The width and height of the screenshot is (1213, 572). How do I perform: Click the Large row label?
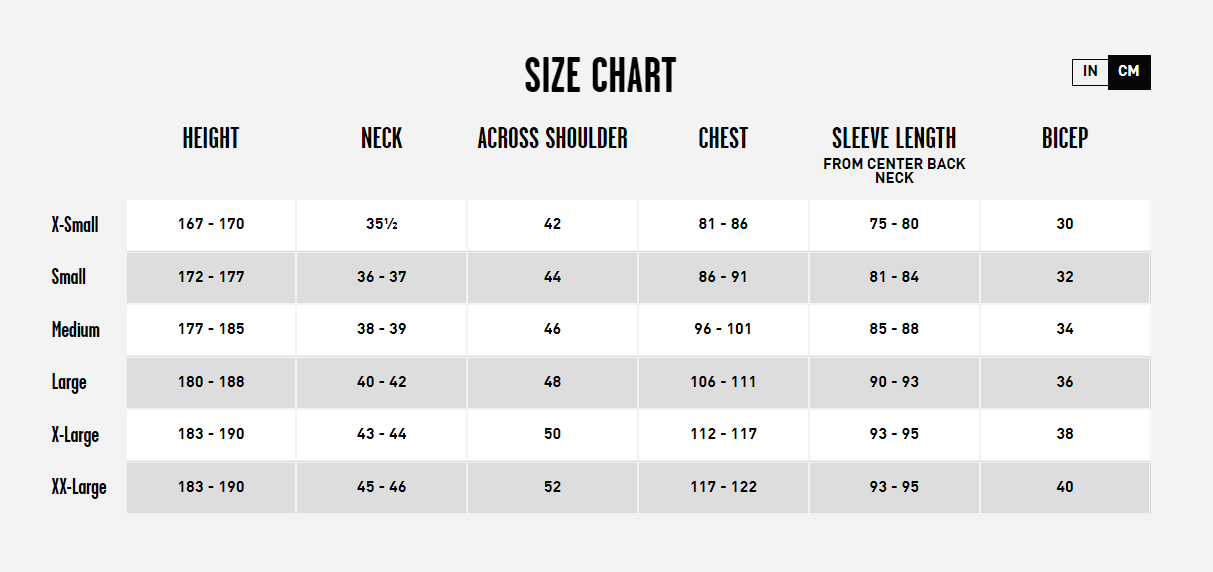point(69,382)
